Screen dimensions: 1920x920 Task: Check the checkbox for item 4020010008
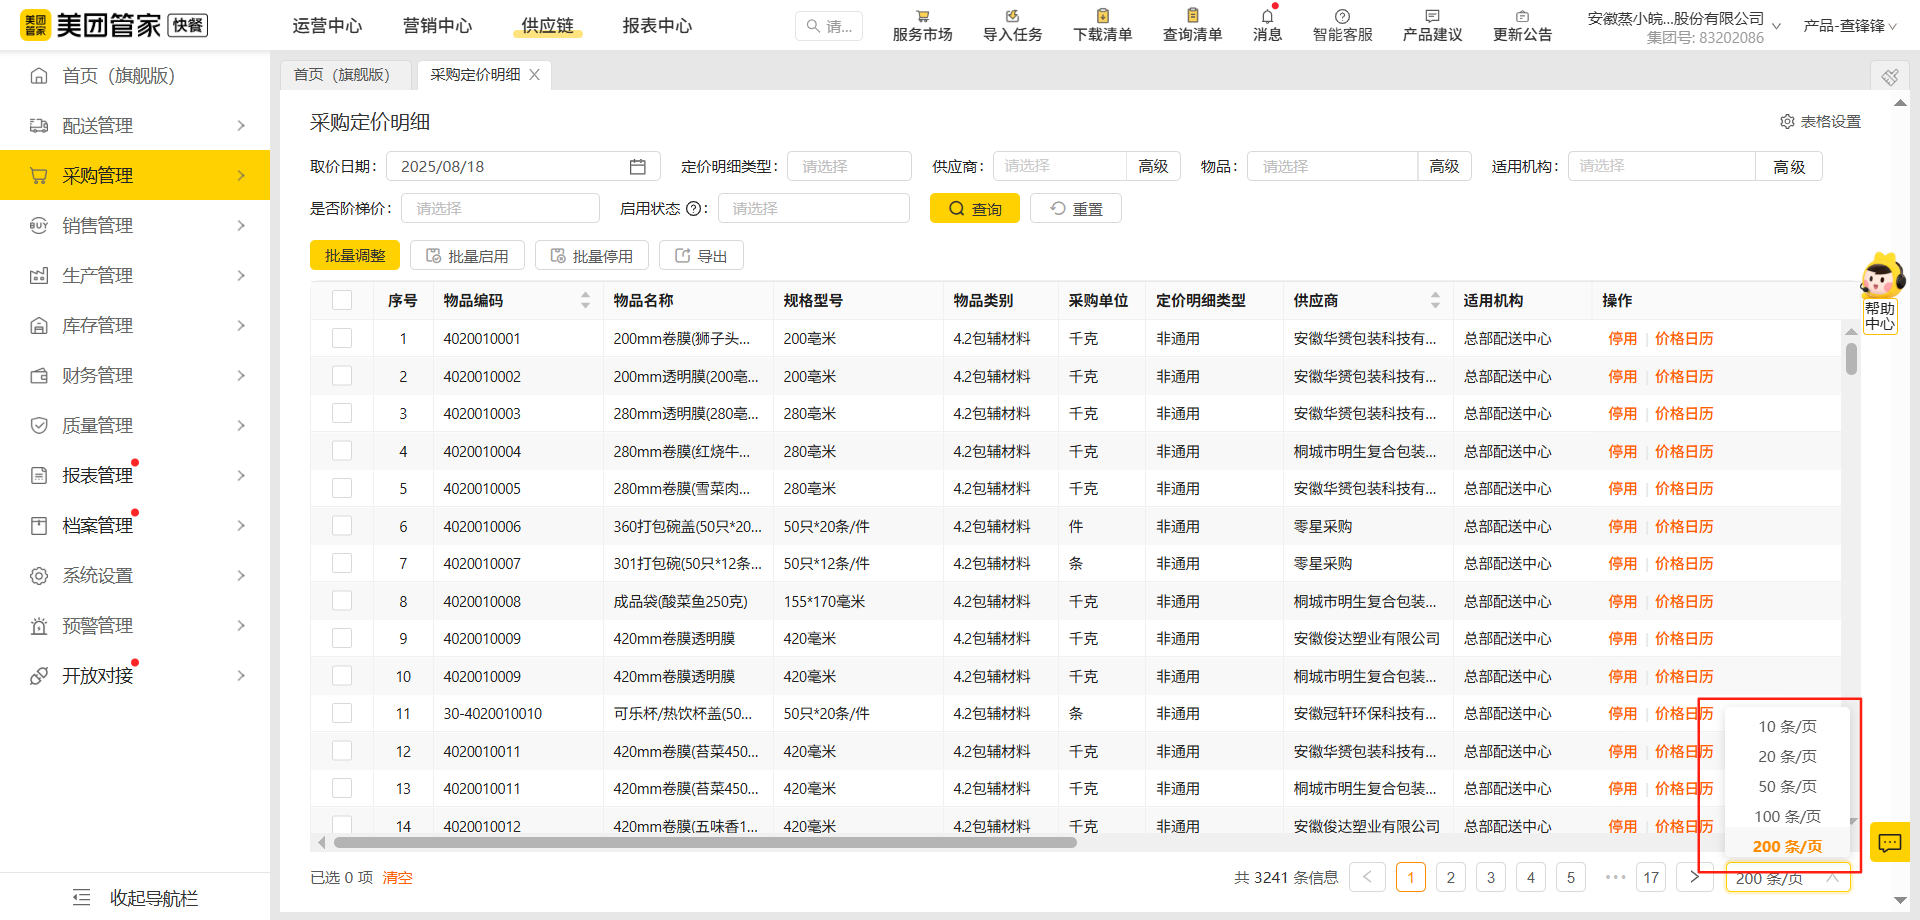coord(342,600)
